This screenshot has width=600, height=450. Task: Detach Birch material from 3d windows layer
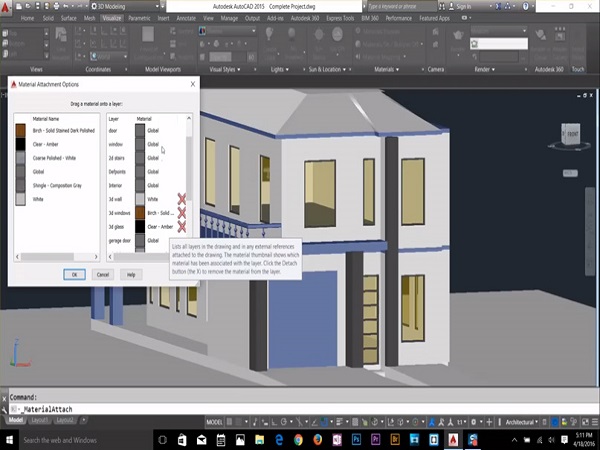[182, 213]
